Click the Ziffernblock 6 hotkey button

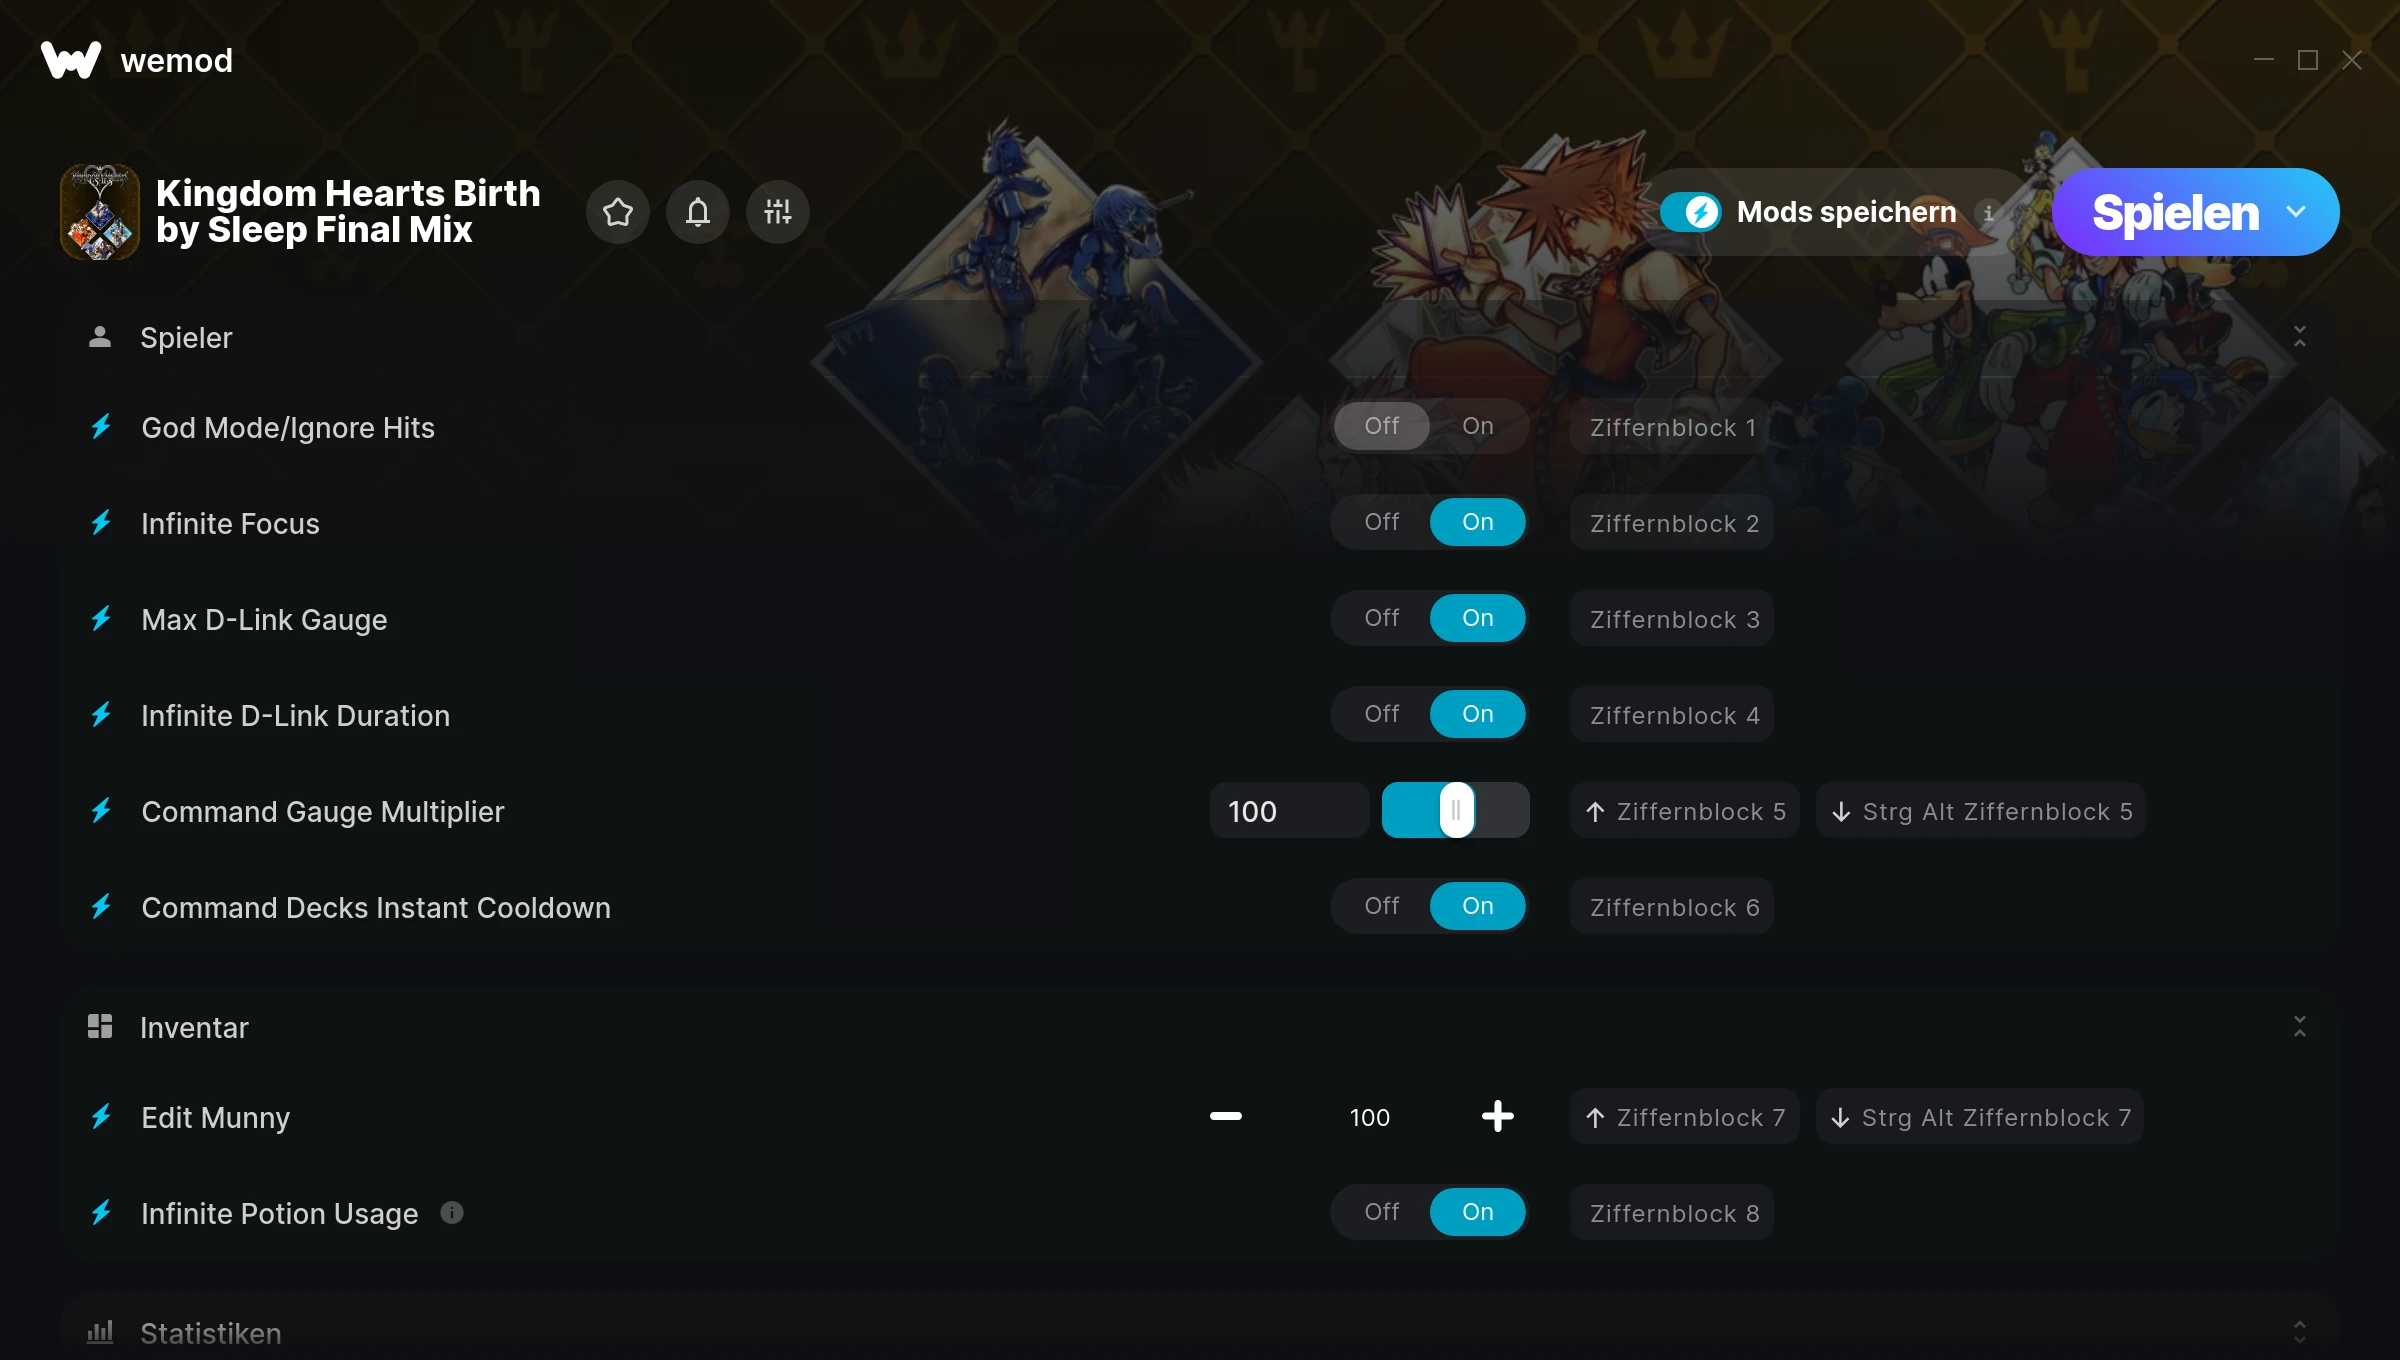click(x=1672, y=907)
